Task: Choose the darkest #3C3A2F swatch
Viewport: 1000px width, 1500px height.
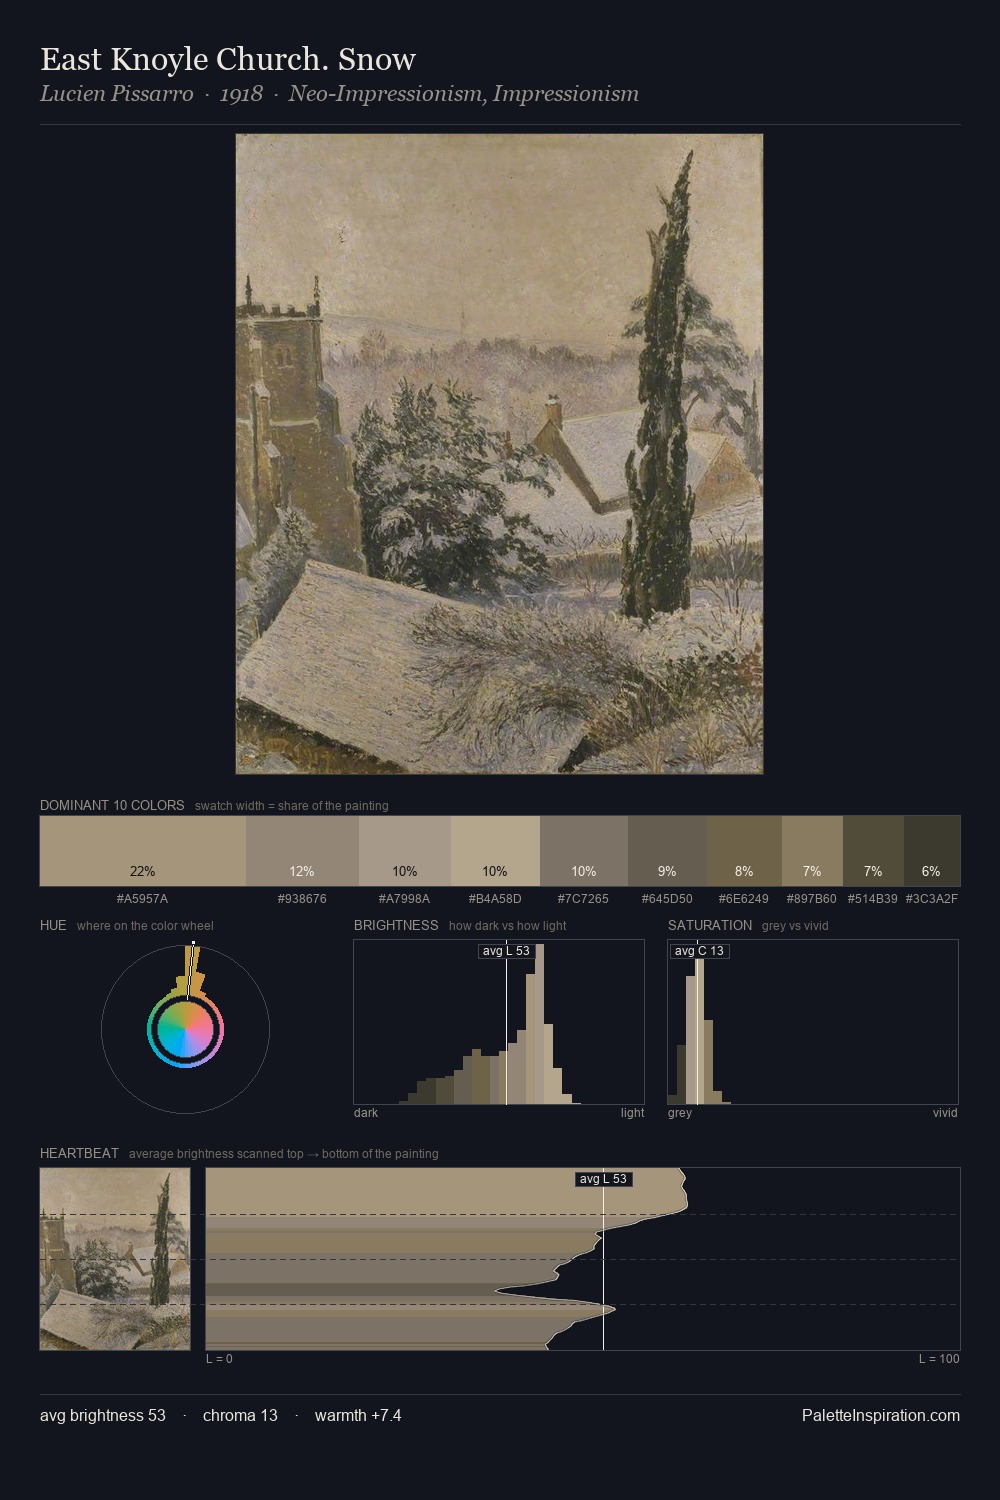Action: click(932, 851)
